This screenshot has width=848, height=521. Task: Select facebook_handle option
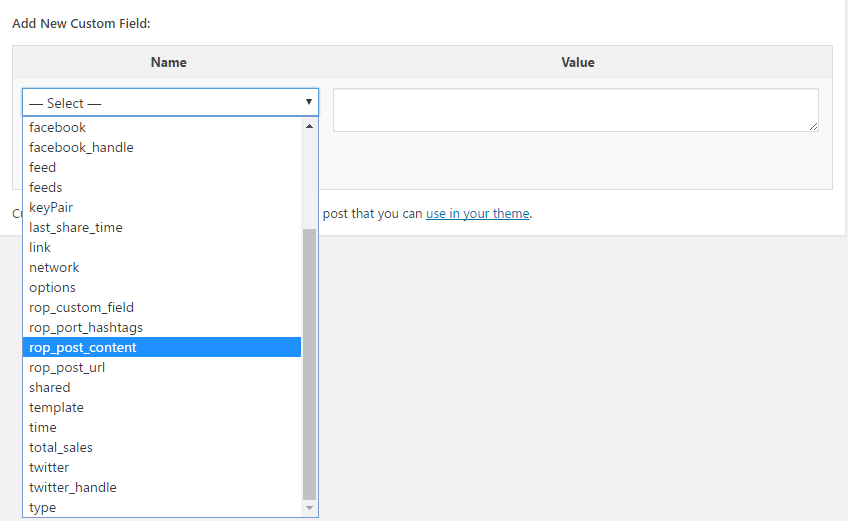tap(81, 147)
